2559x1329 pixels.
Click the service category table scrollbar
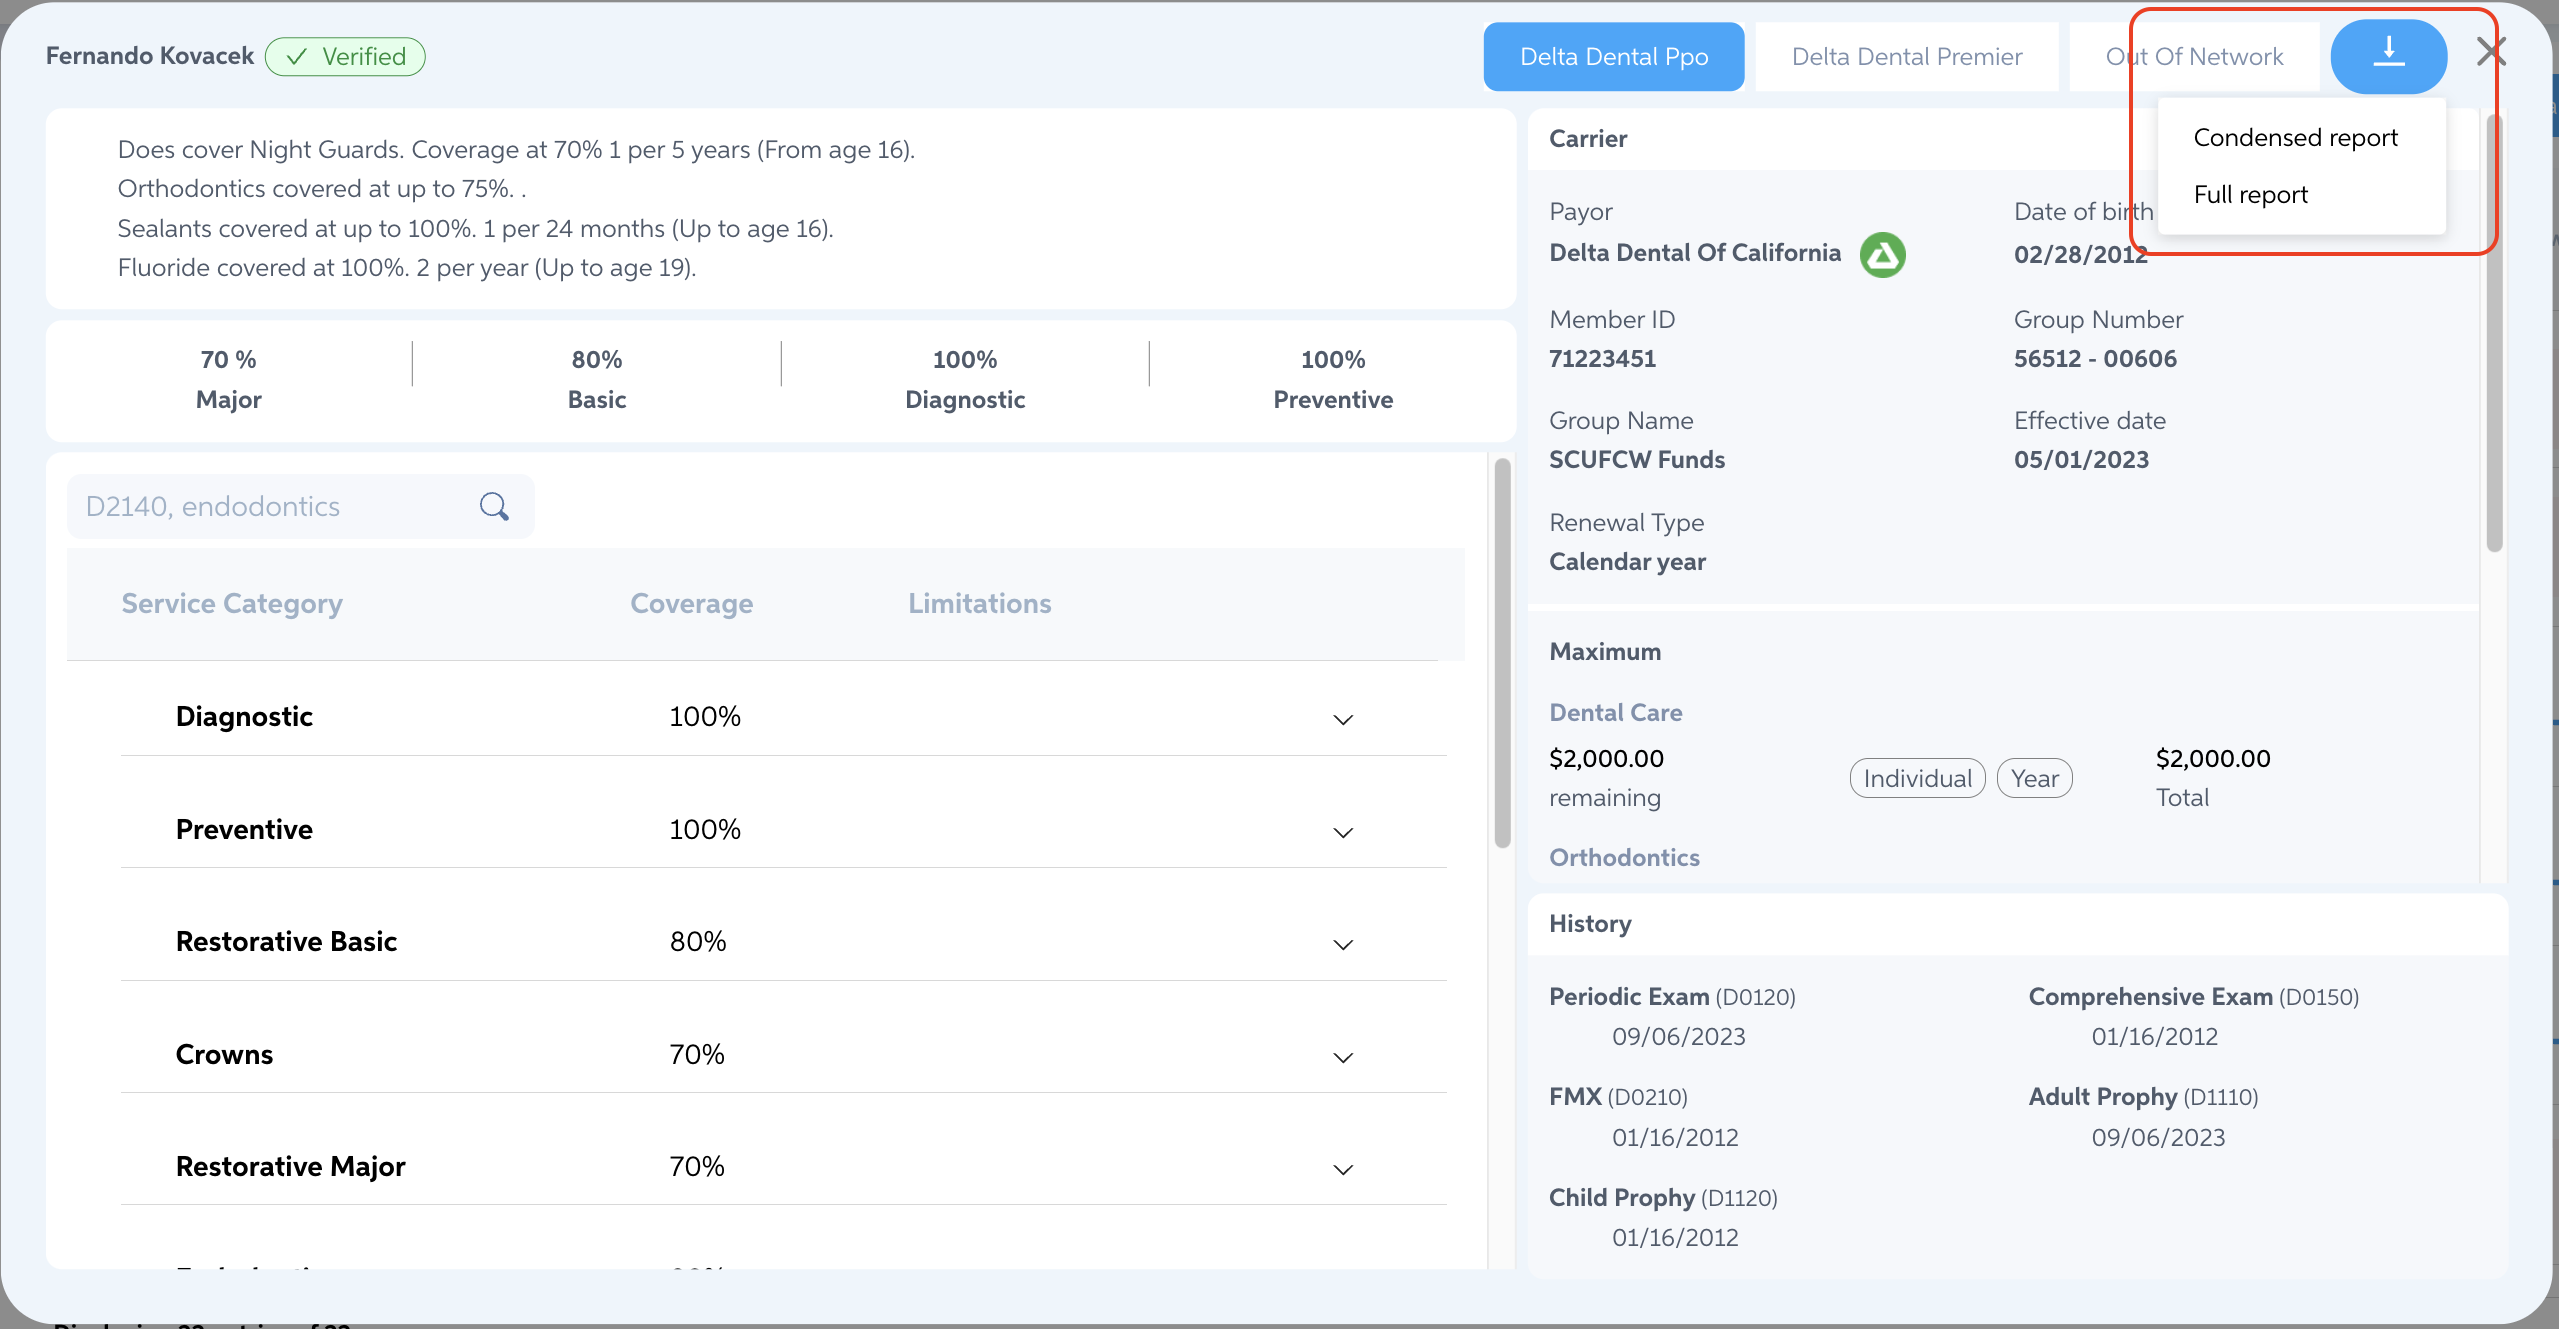(1502, 652)
